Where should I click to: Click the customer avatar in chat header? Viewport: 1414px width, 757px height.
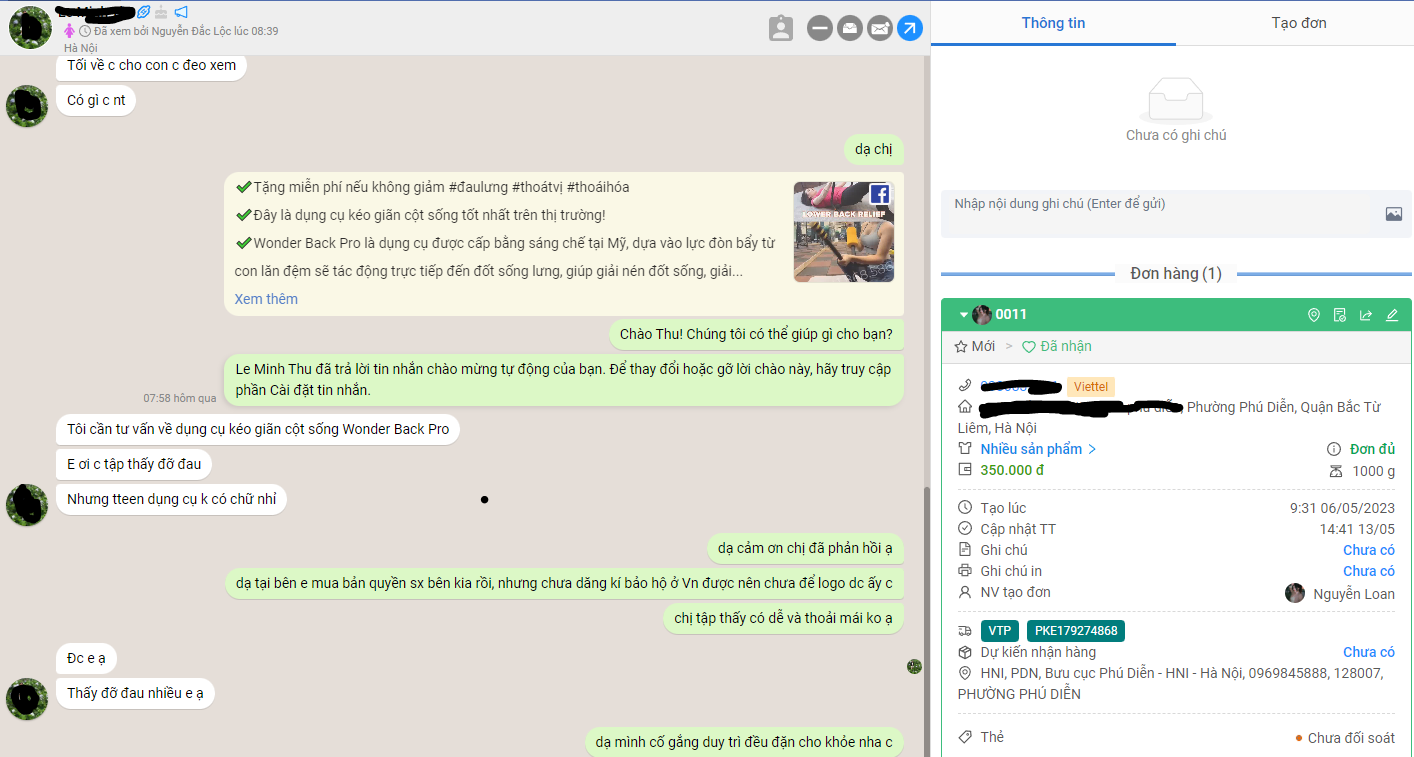click(x=30, y=27)
